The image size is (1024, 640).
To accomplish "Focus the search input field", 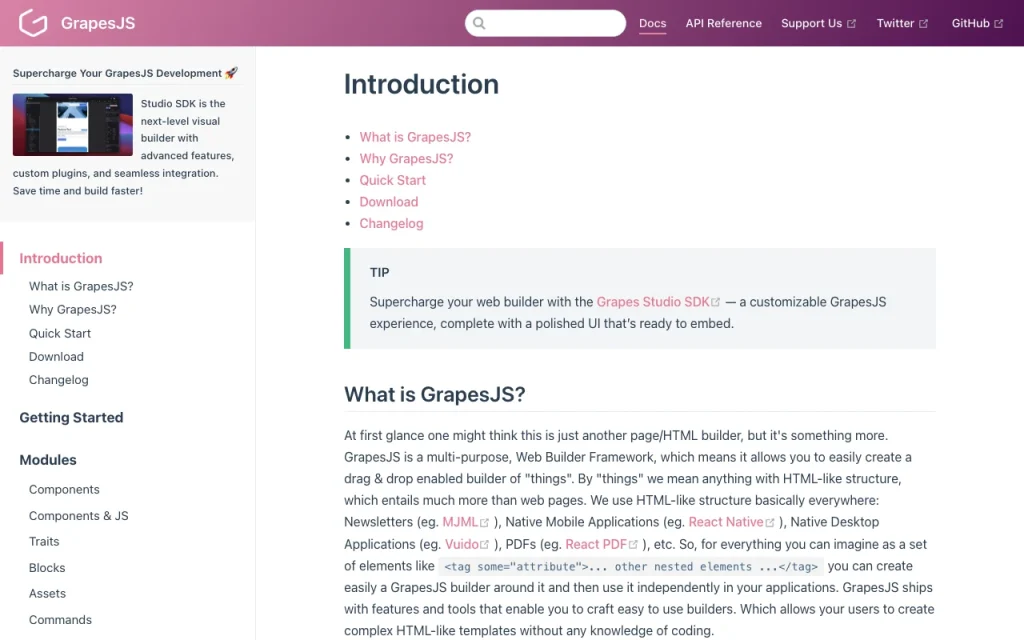I will coord(545,23).
